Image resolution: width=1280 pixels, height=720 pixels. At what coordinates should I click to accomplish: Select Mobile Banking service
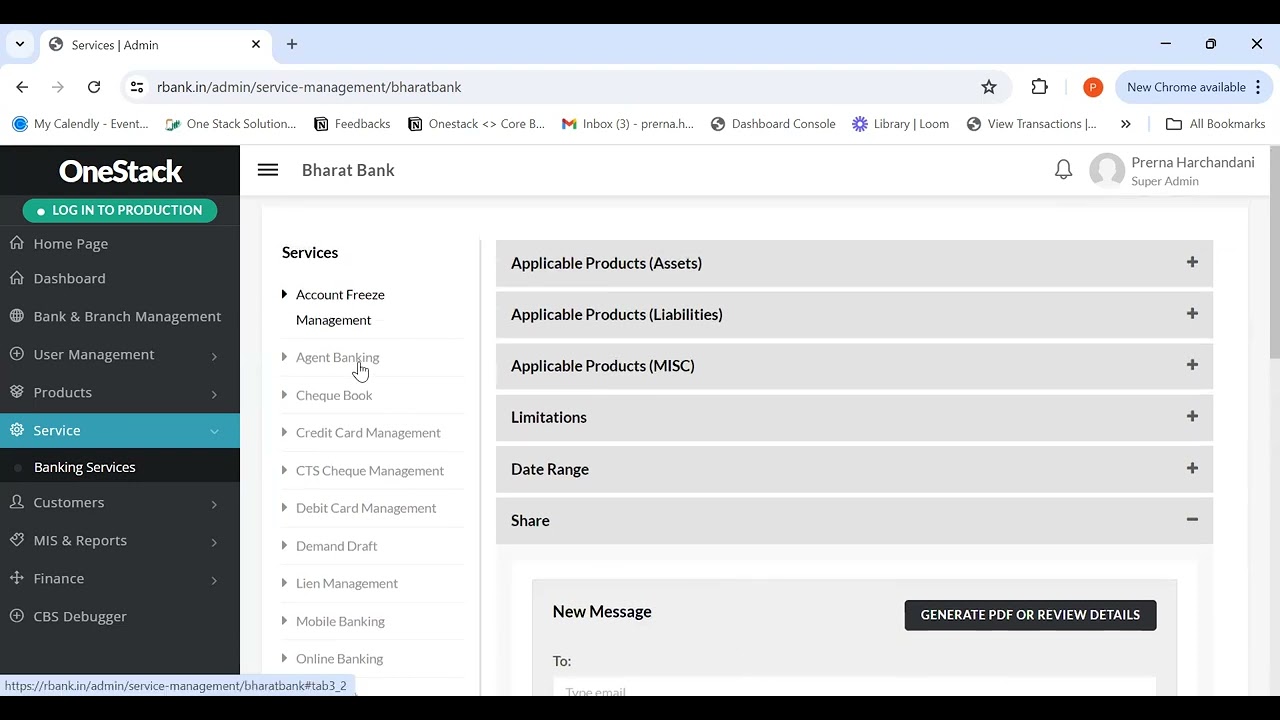(x=340, y=621)
